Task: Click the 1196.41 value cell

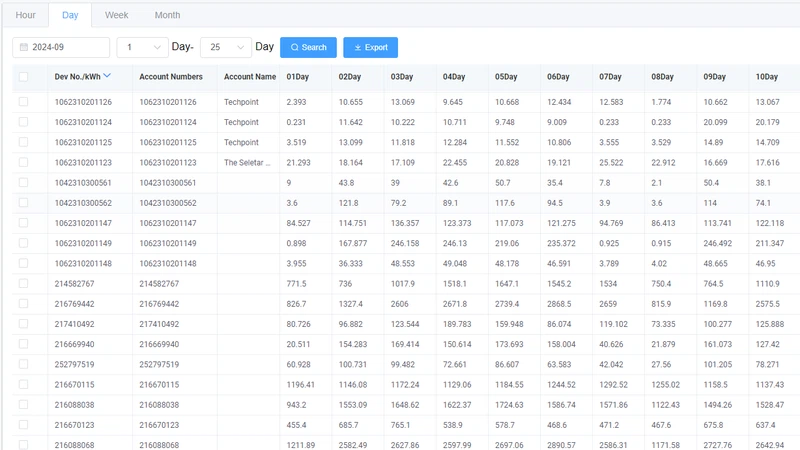Action: 301,384
